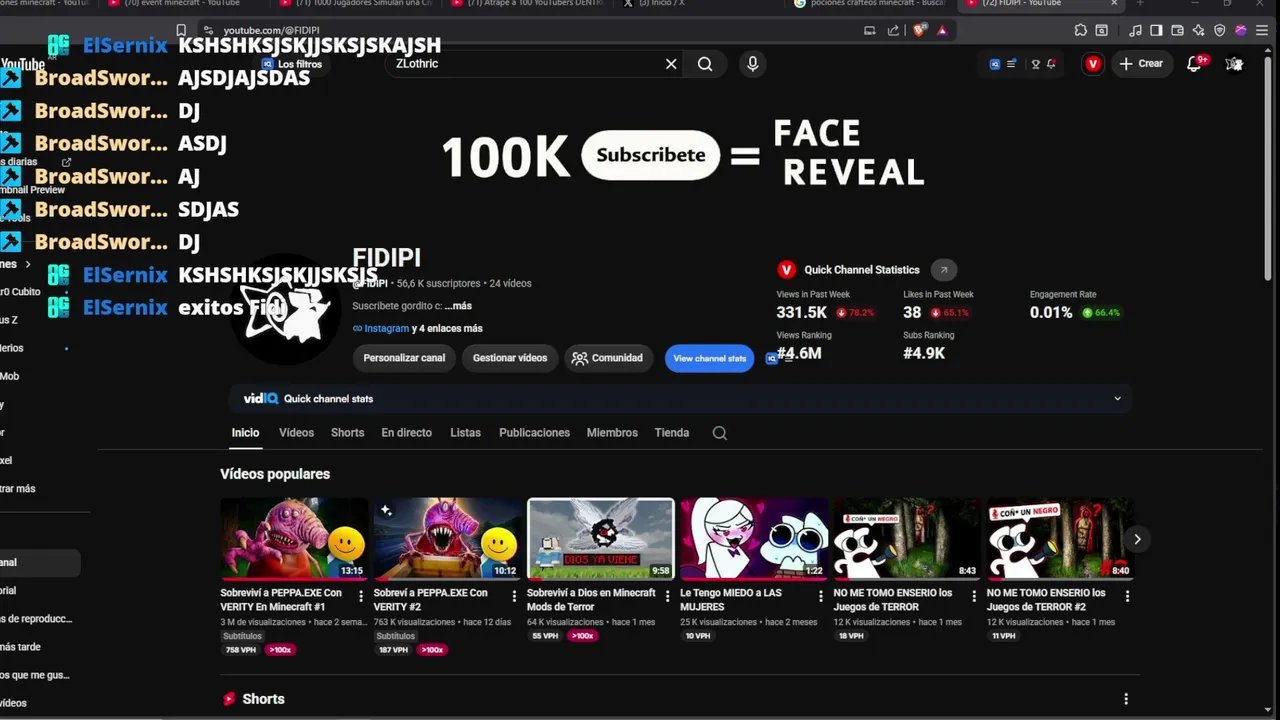1280x720 pixels.
Task: Open Juegos de TERROR 8:43 video thumbnail
Action: [907, 539]
